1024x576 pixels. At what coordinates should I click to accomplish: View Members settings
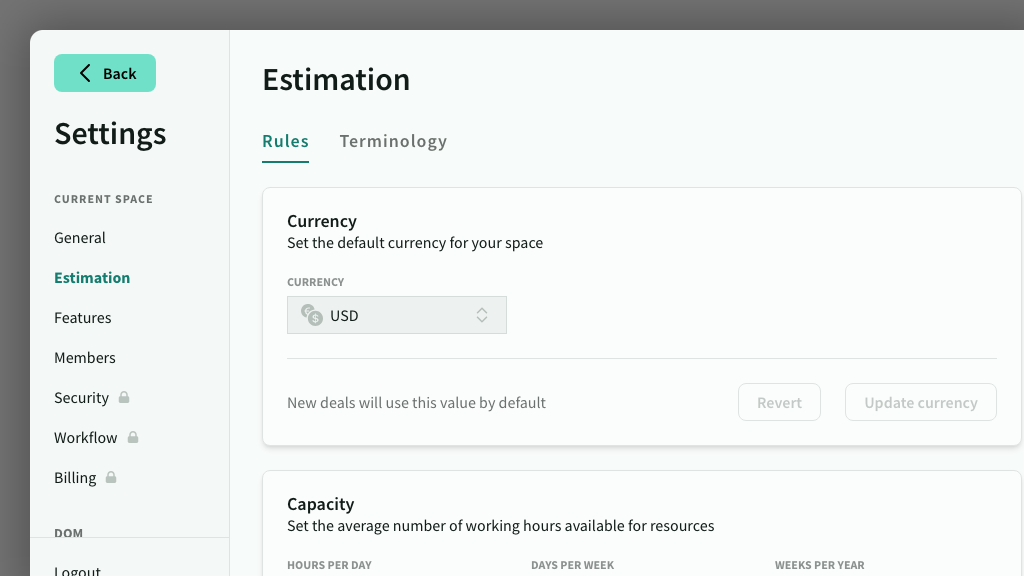point(85,357)
